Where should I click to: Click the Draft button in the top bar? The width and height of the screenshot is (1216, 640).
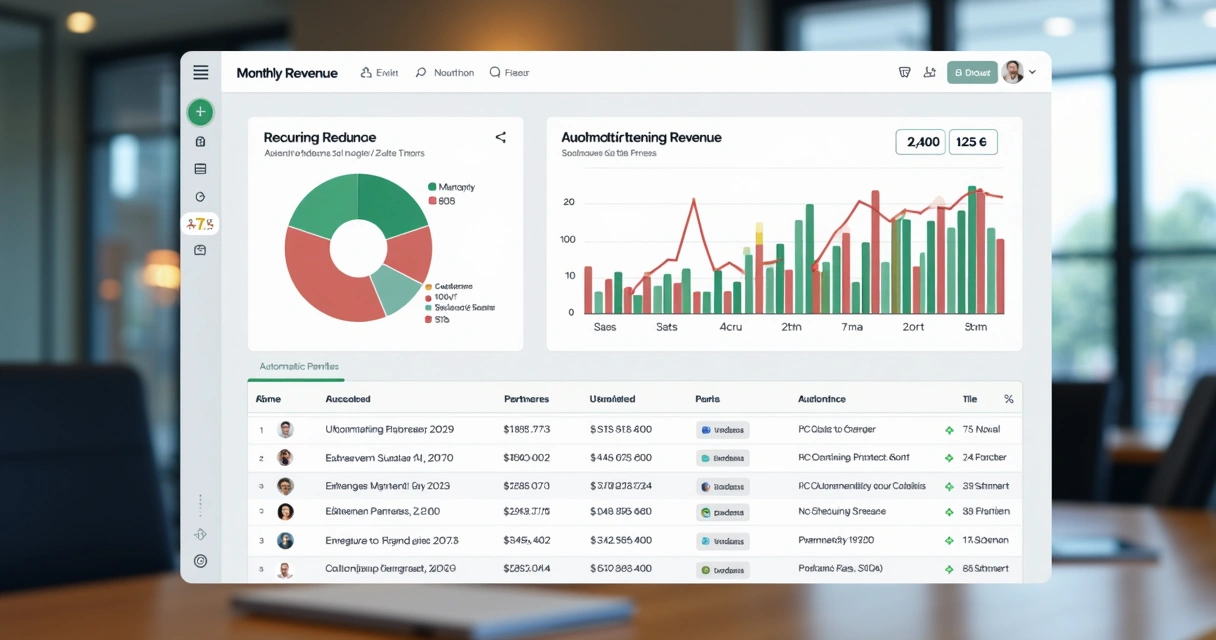click(971, 72)
